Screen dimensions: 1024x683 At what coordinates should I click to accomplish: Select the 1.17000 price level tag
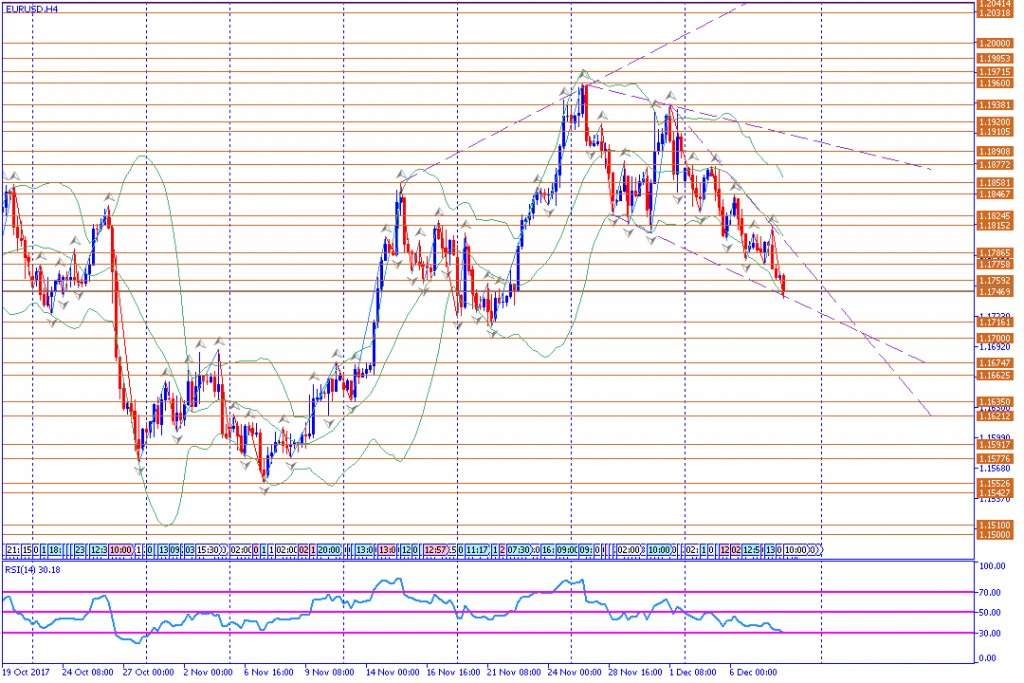pyautogui.click(x=994, y=339)
